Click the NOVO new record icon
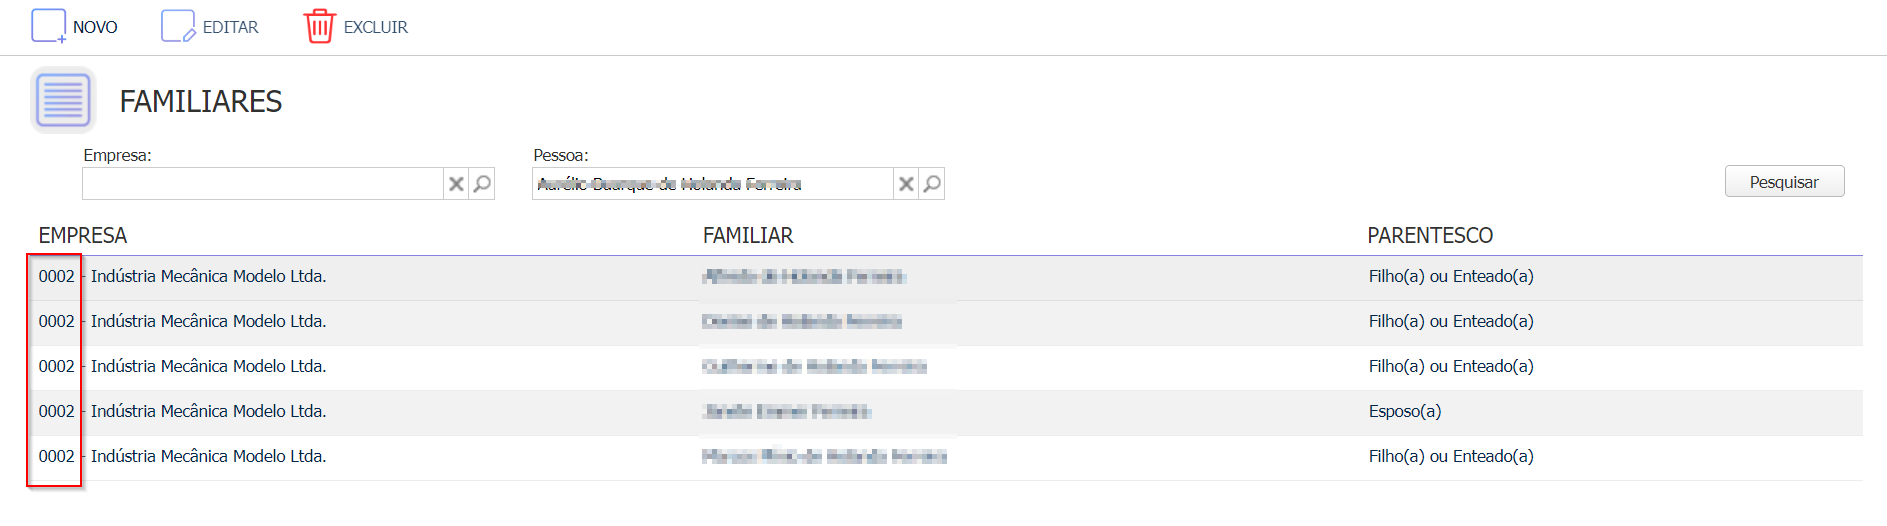 48,26
